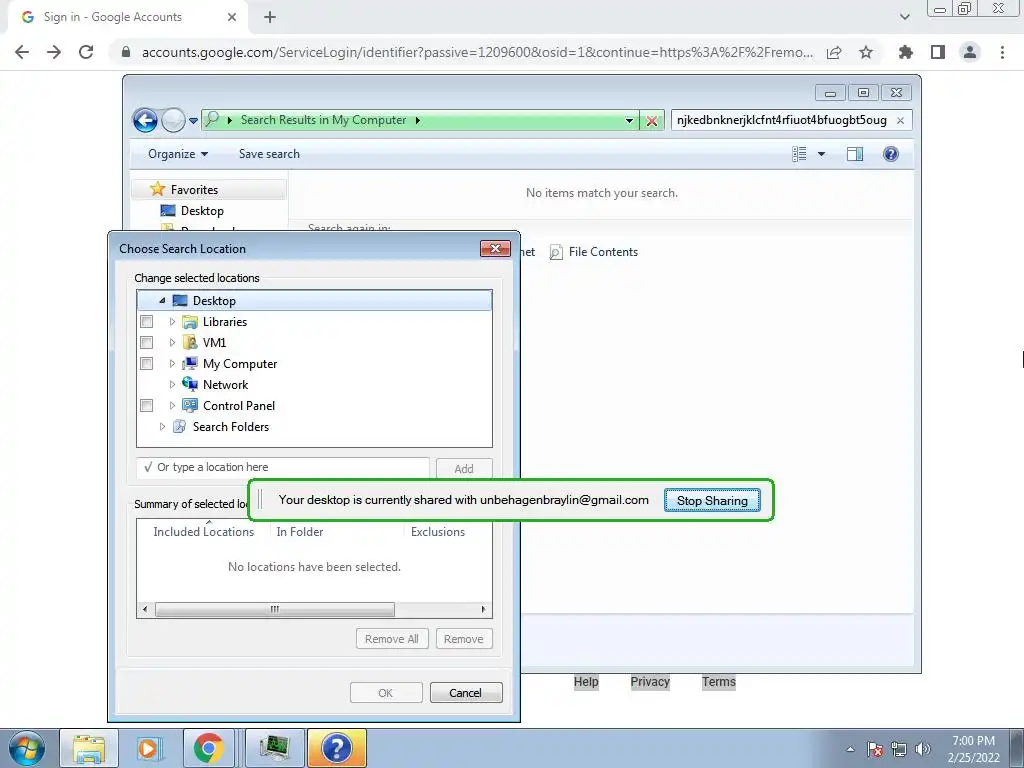
Task: Search again in File Contents
Action: point(594,252)
